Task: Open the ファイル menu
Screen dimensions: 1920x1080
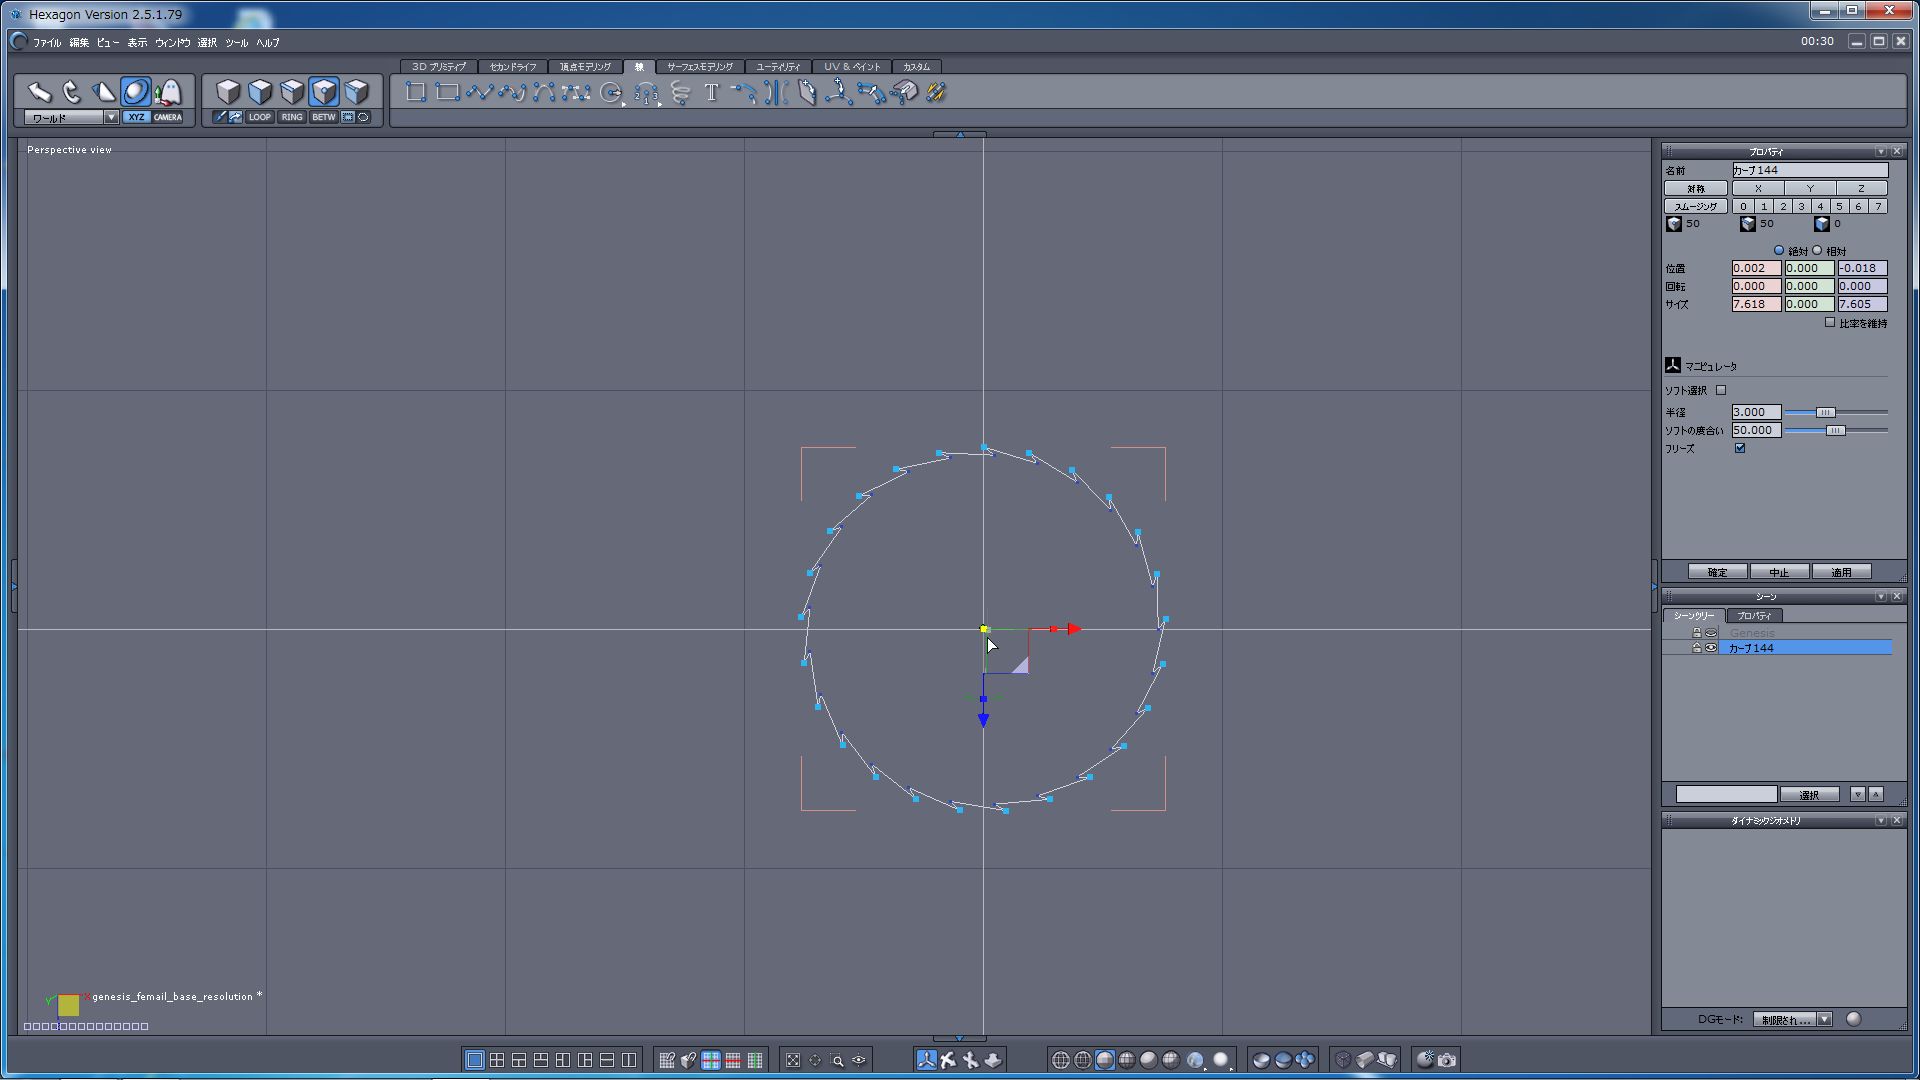Action: [46, 43]
